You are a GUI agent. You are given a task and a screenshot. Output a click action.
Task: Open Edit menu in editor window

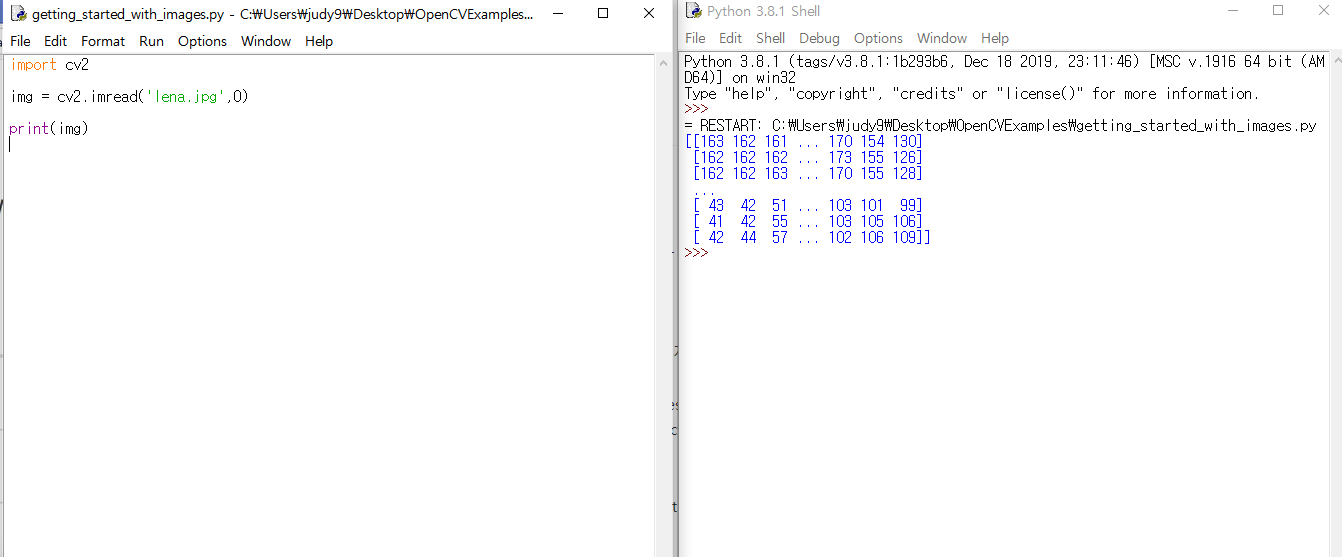55,41
